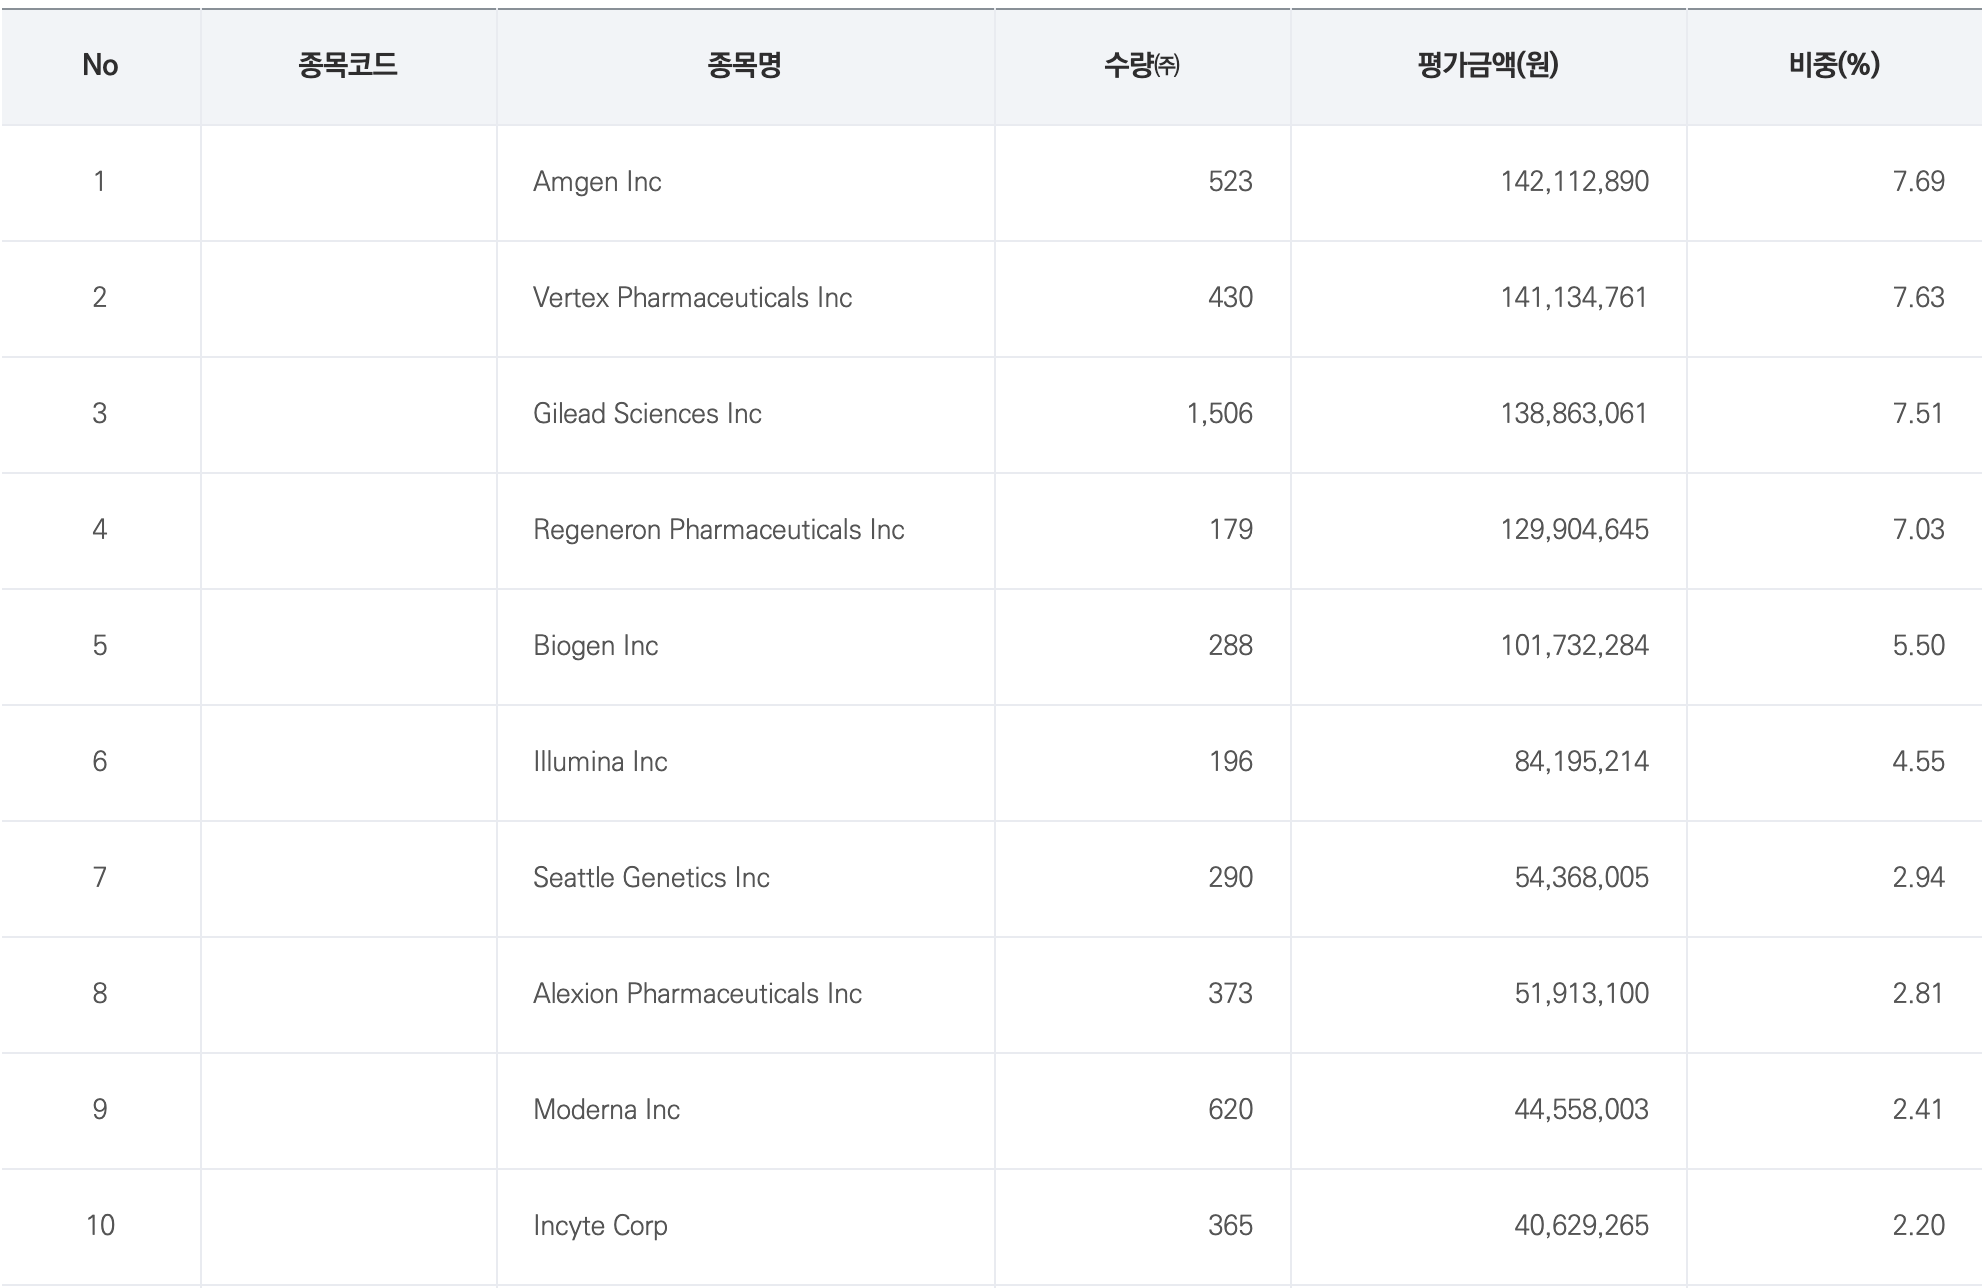The image size is (1984, 1288).
Task: Select Illumina Inc stock name
Action: [x=600, y=762]
